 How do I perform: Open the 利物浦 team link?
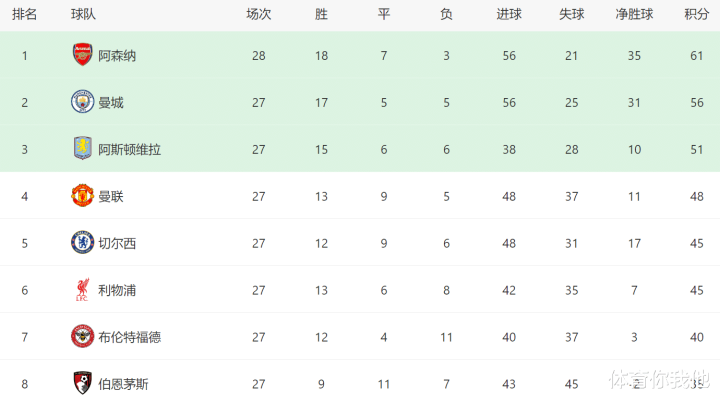point(117,291)
